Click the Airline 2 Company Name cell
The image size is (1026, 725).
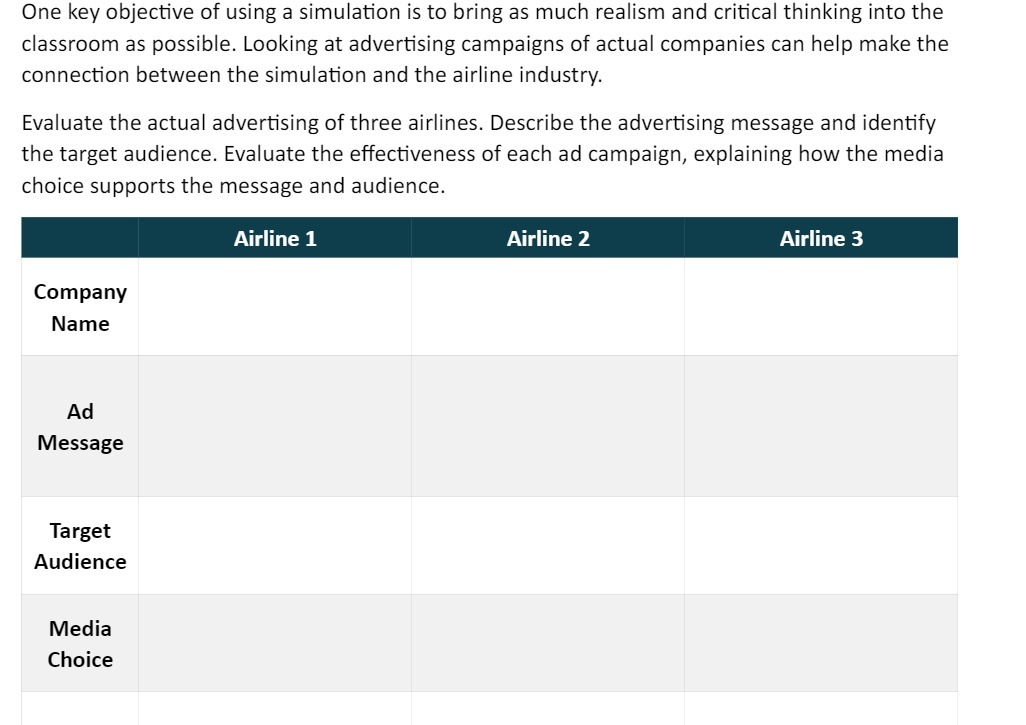[x=548, y=307]
